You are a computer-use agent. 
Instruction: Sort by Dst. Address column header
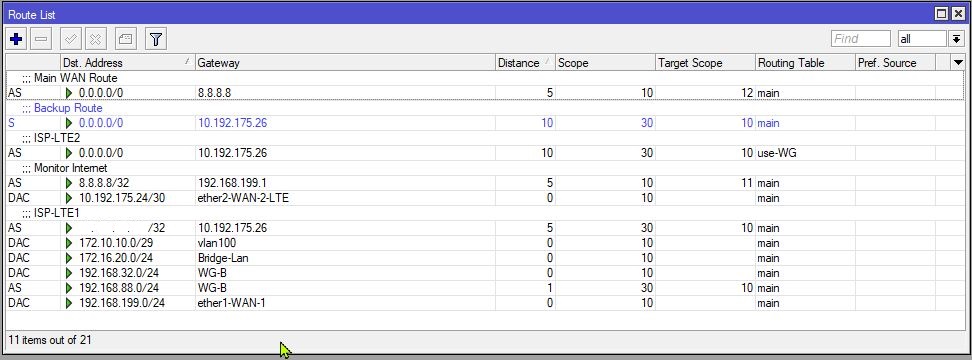pos(127,63)
